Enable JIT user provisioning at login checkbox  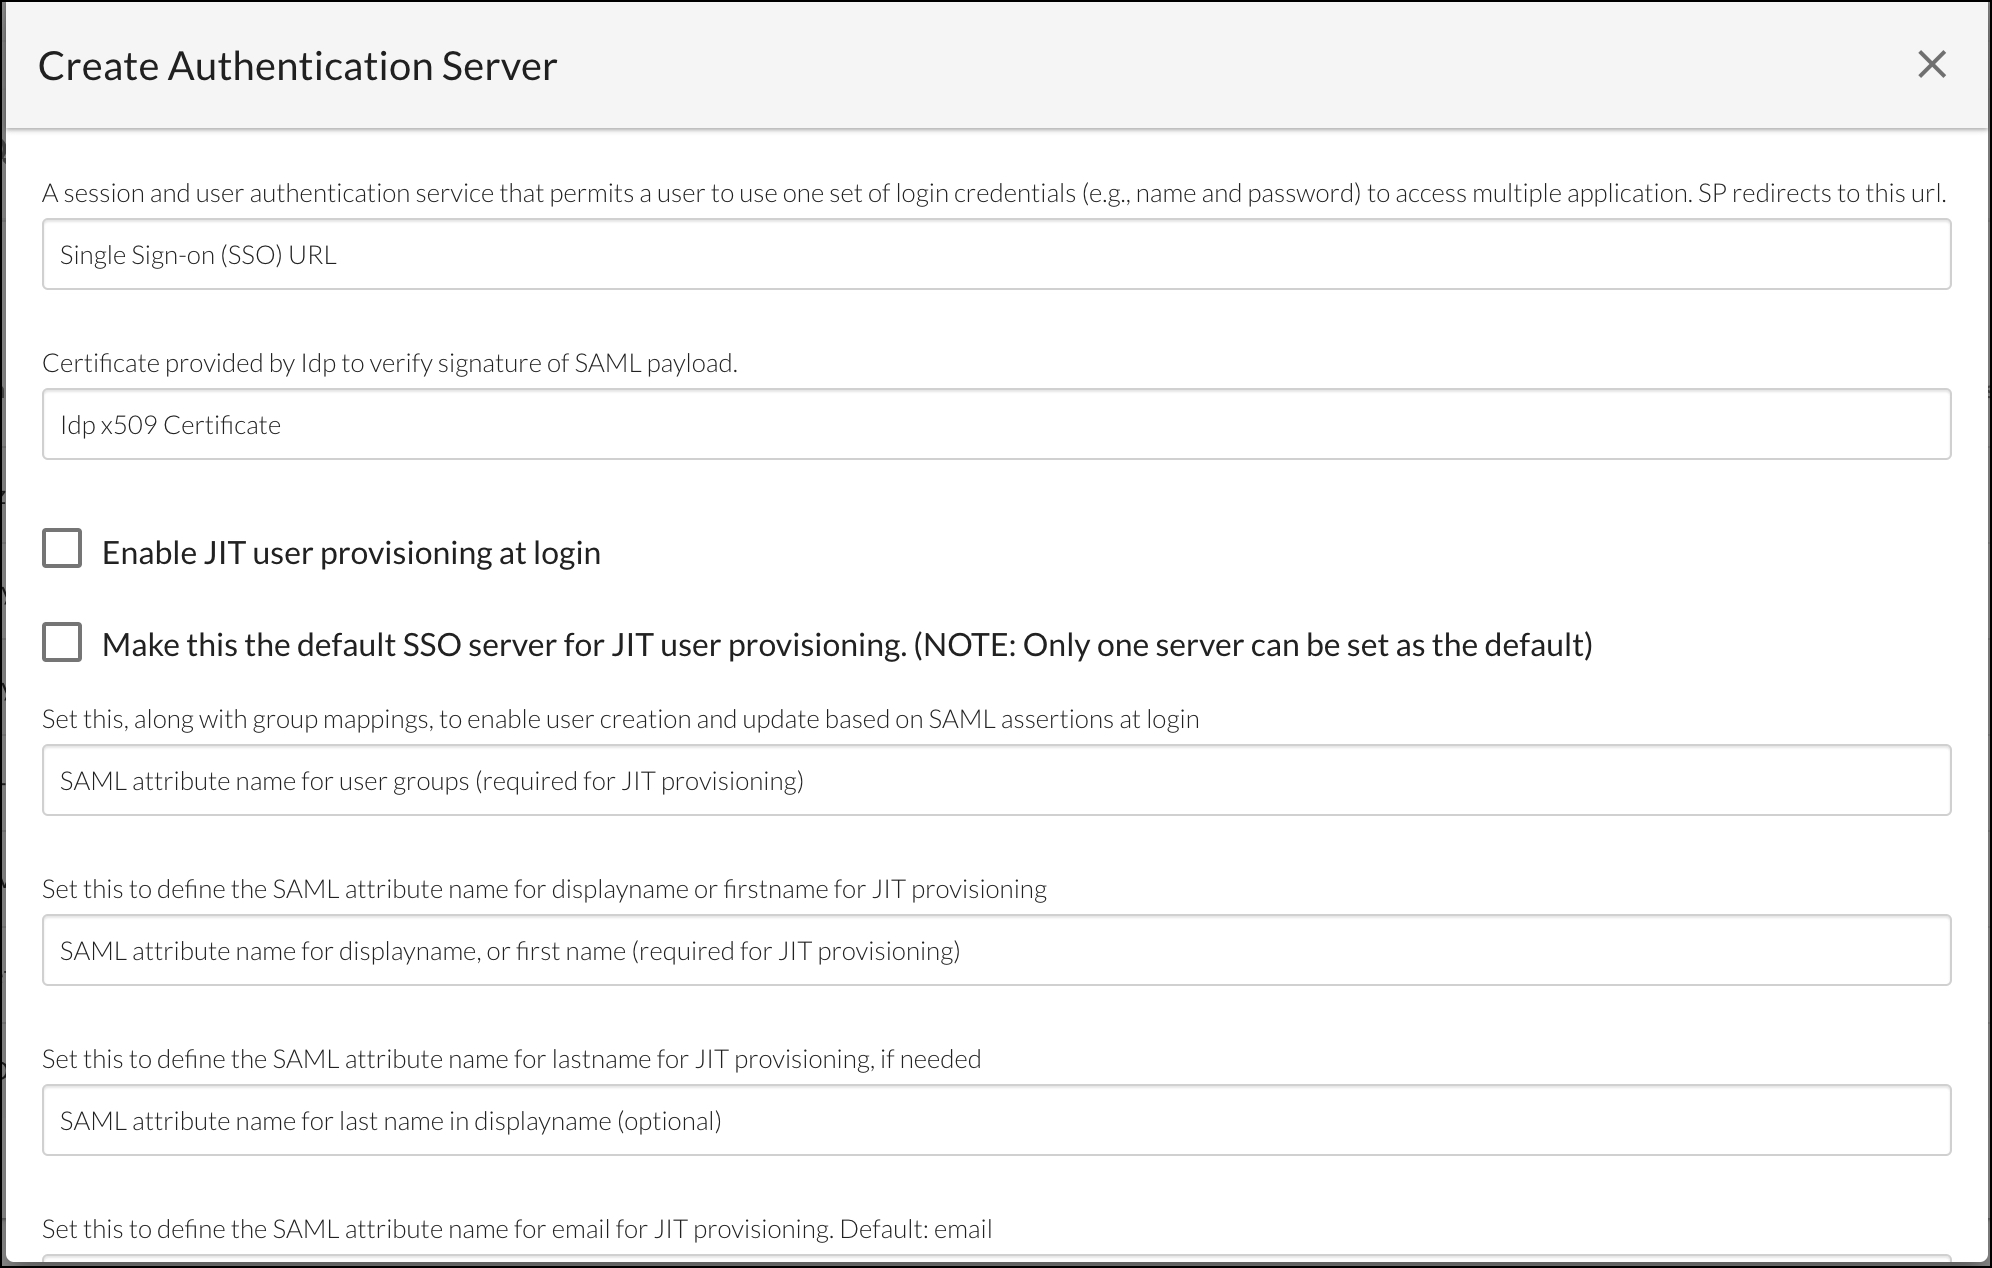[62, 549]
